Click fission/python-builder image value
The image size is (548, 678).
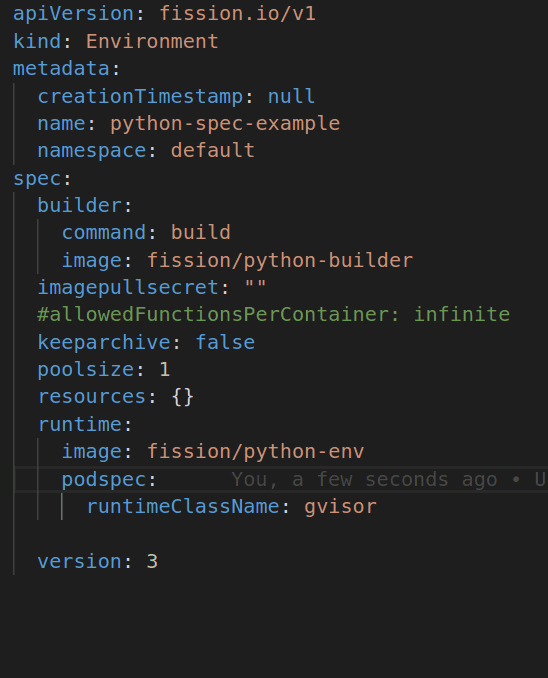pyautogui.click(x=280, y=260)
